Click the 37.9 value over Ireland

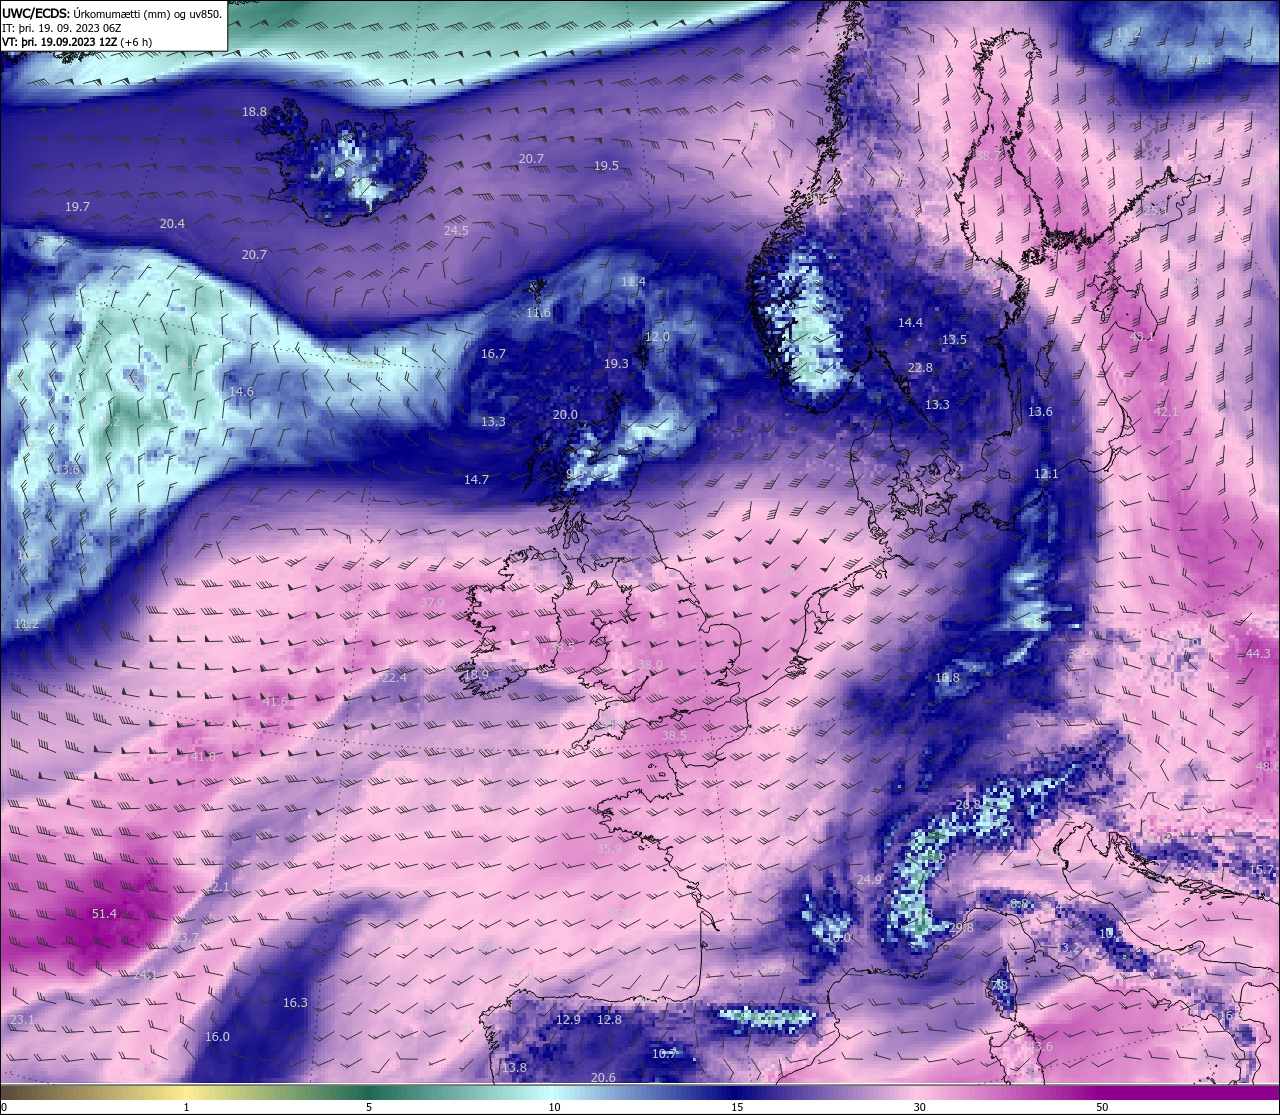tap(432, 603)
